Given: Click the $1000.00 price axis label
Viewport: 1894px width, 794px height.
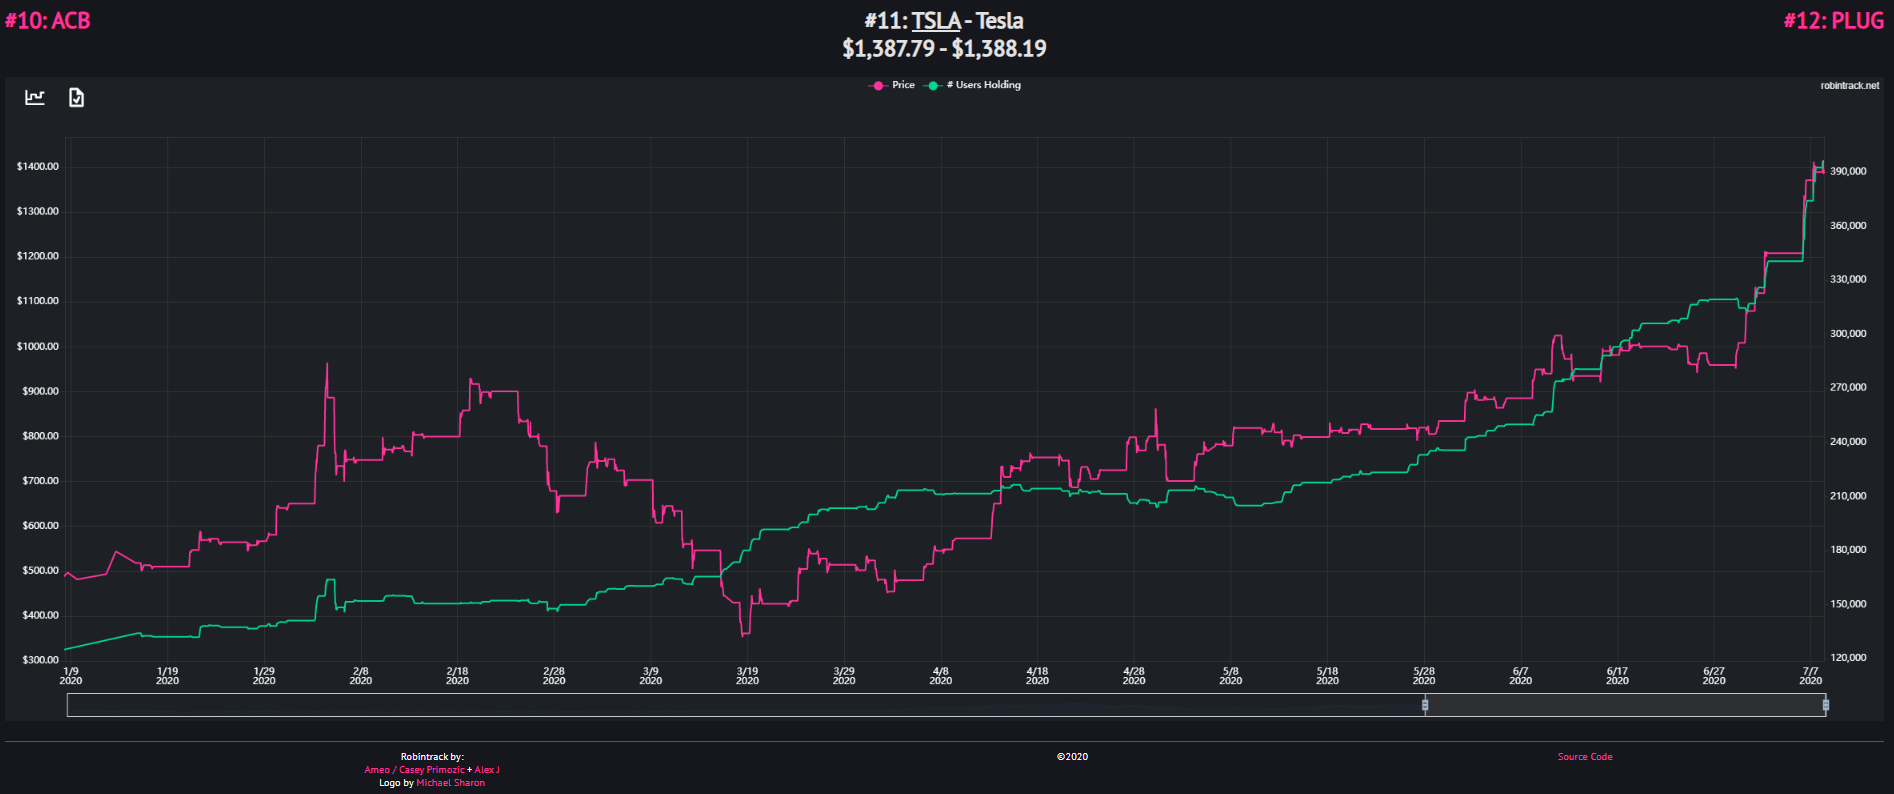Looking at the screenshot, I should [38, 347].
